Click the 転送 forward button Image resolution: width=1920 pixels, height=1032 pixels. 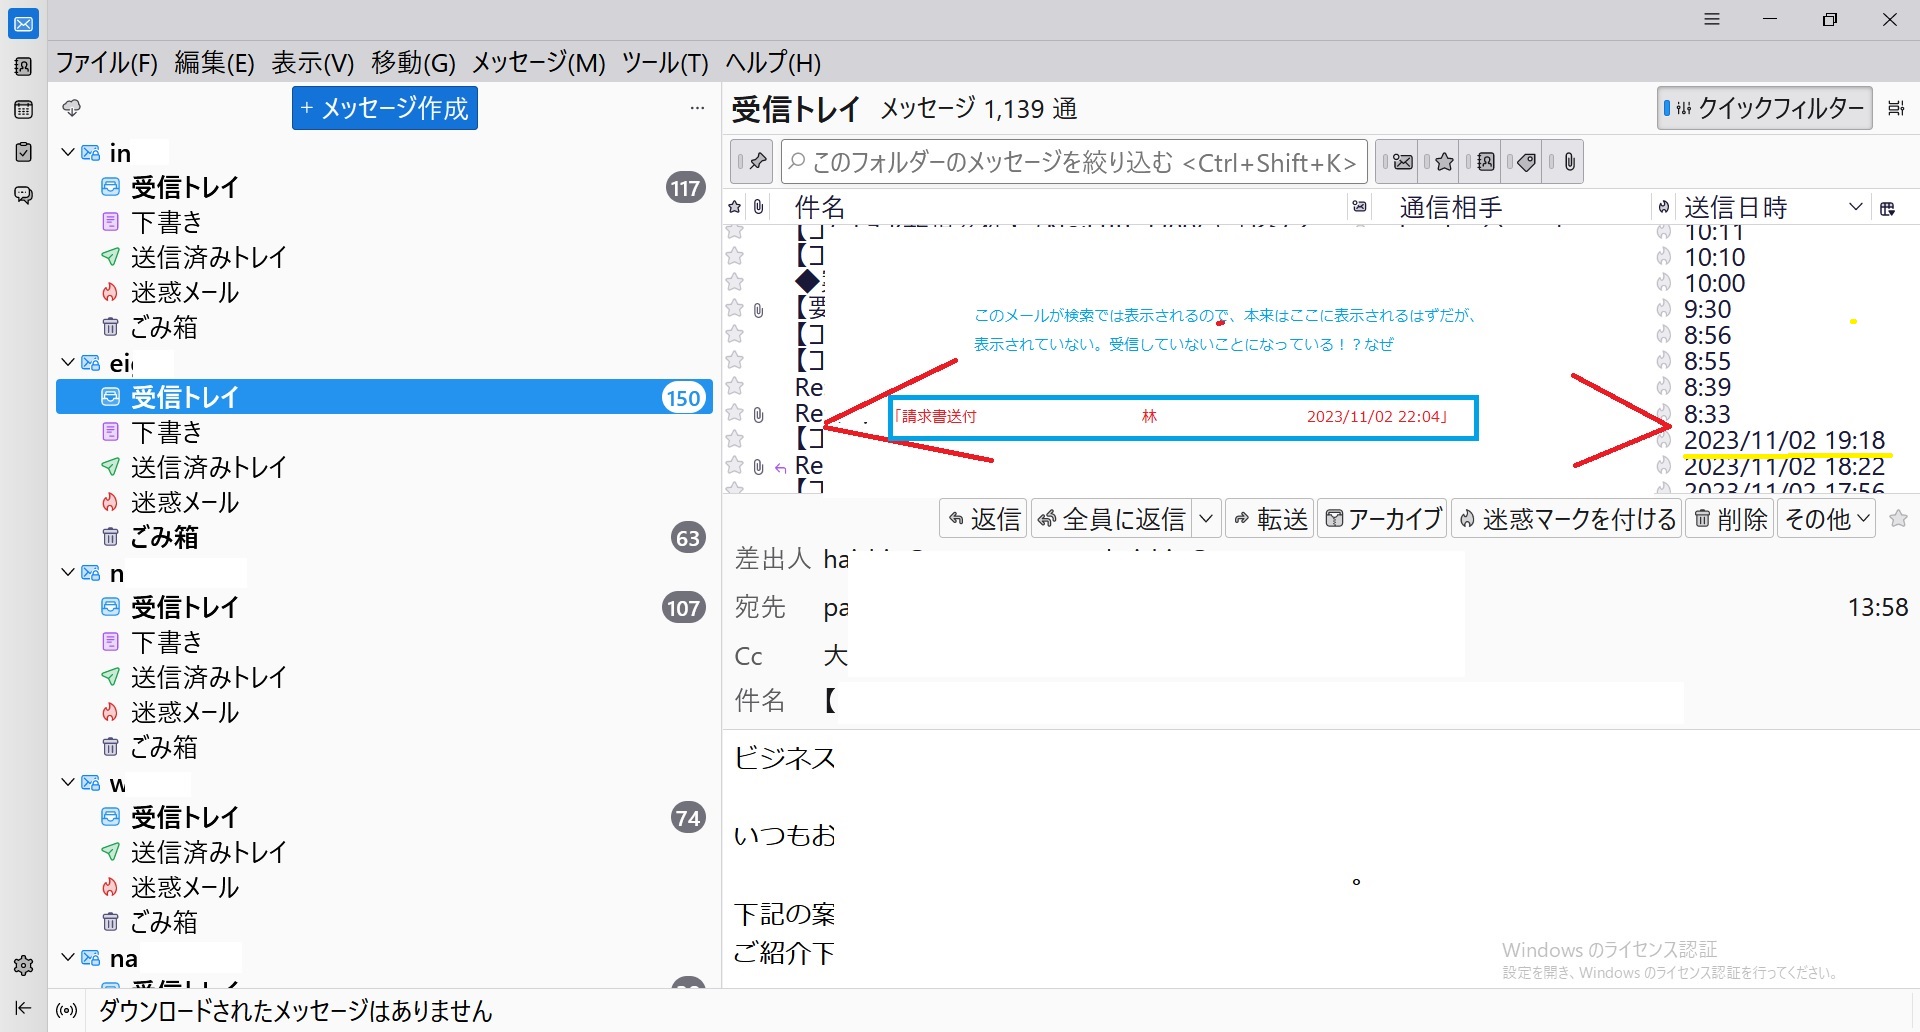click(x=1270, y=519)
